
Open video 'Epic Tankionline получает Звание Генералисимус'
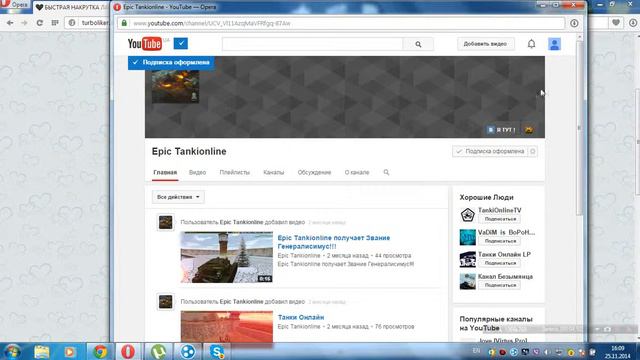(334, 242)
